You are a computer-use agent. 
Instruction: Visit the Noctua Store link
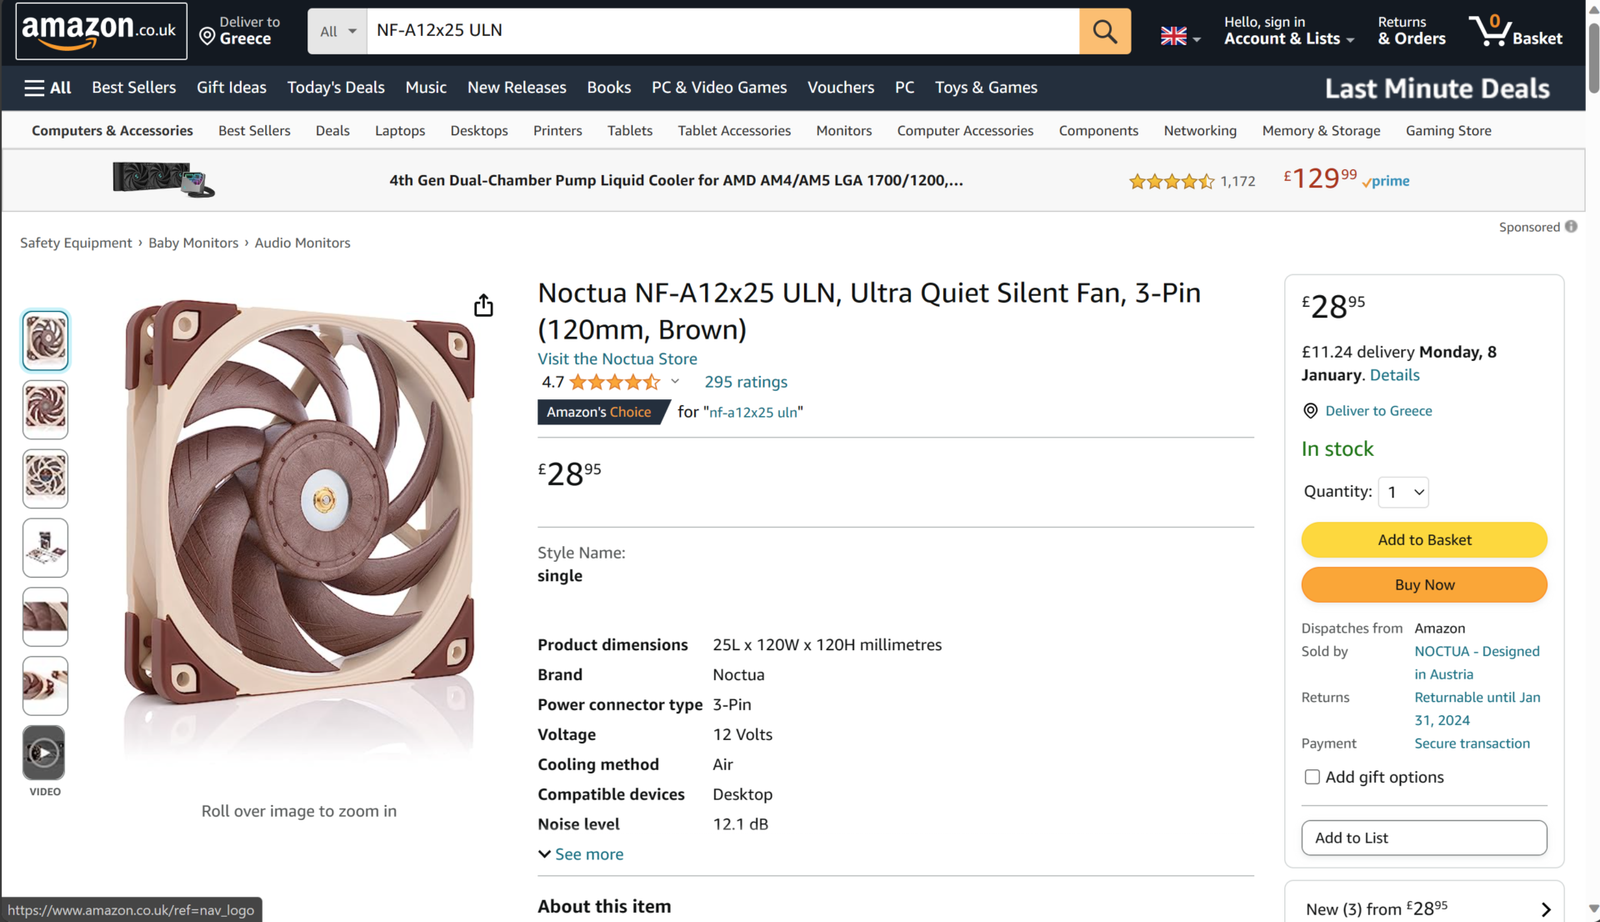coord(617,359)
